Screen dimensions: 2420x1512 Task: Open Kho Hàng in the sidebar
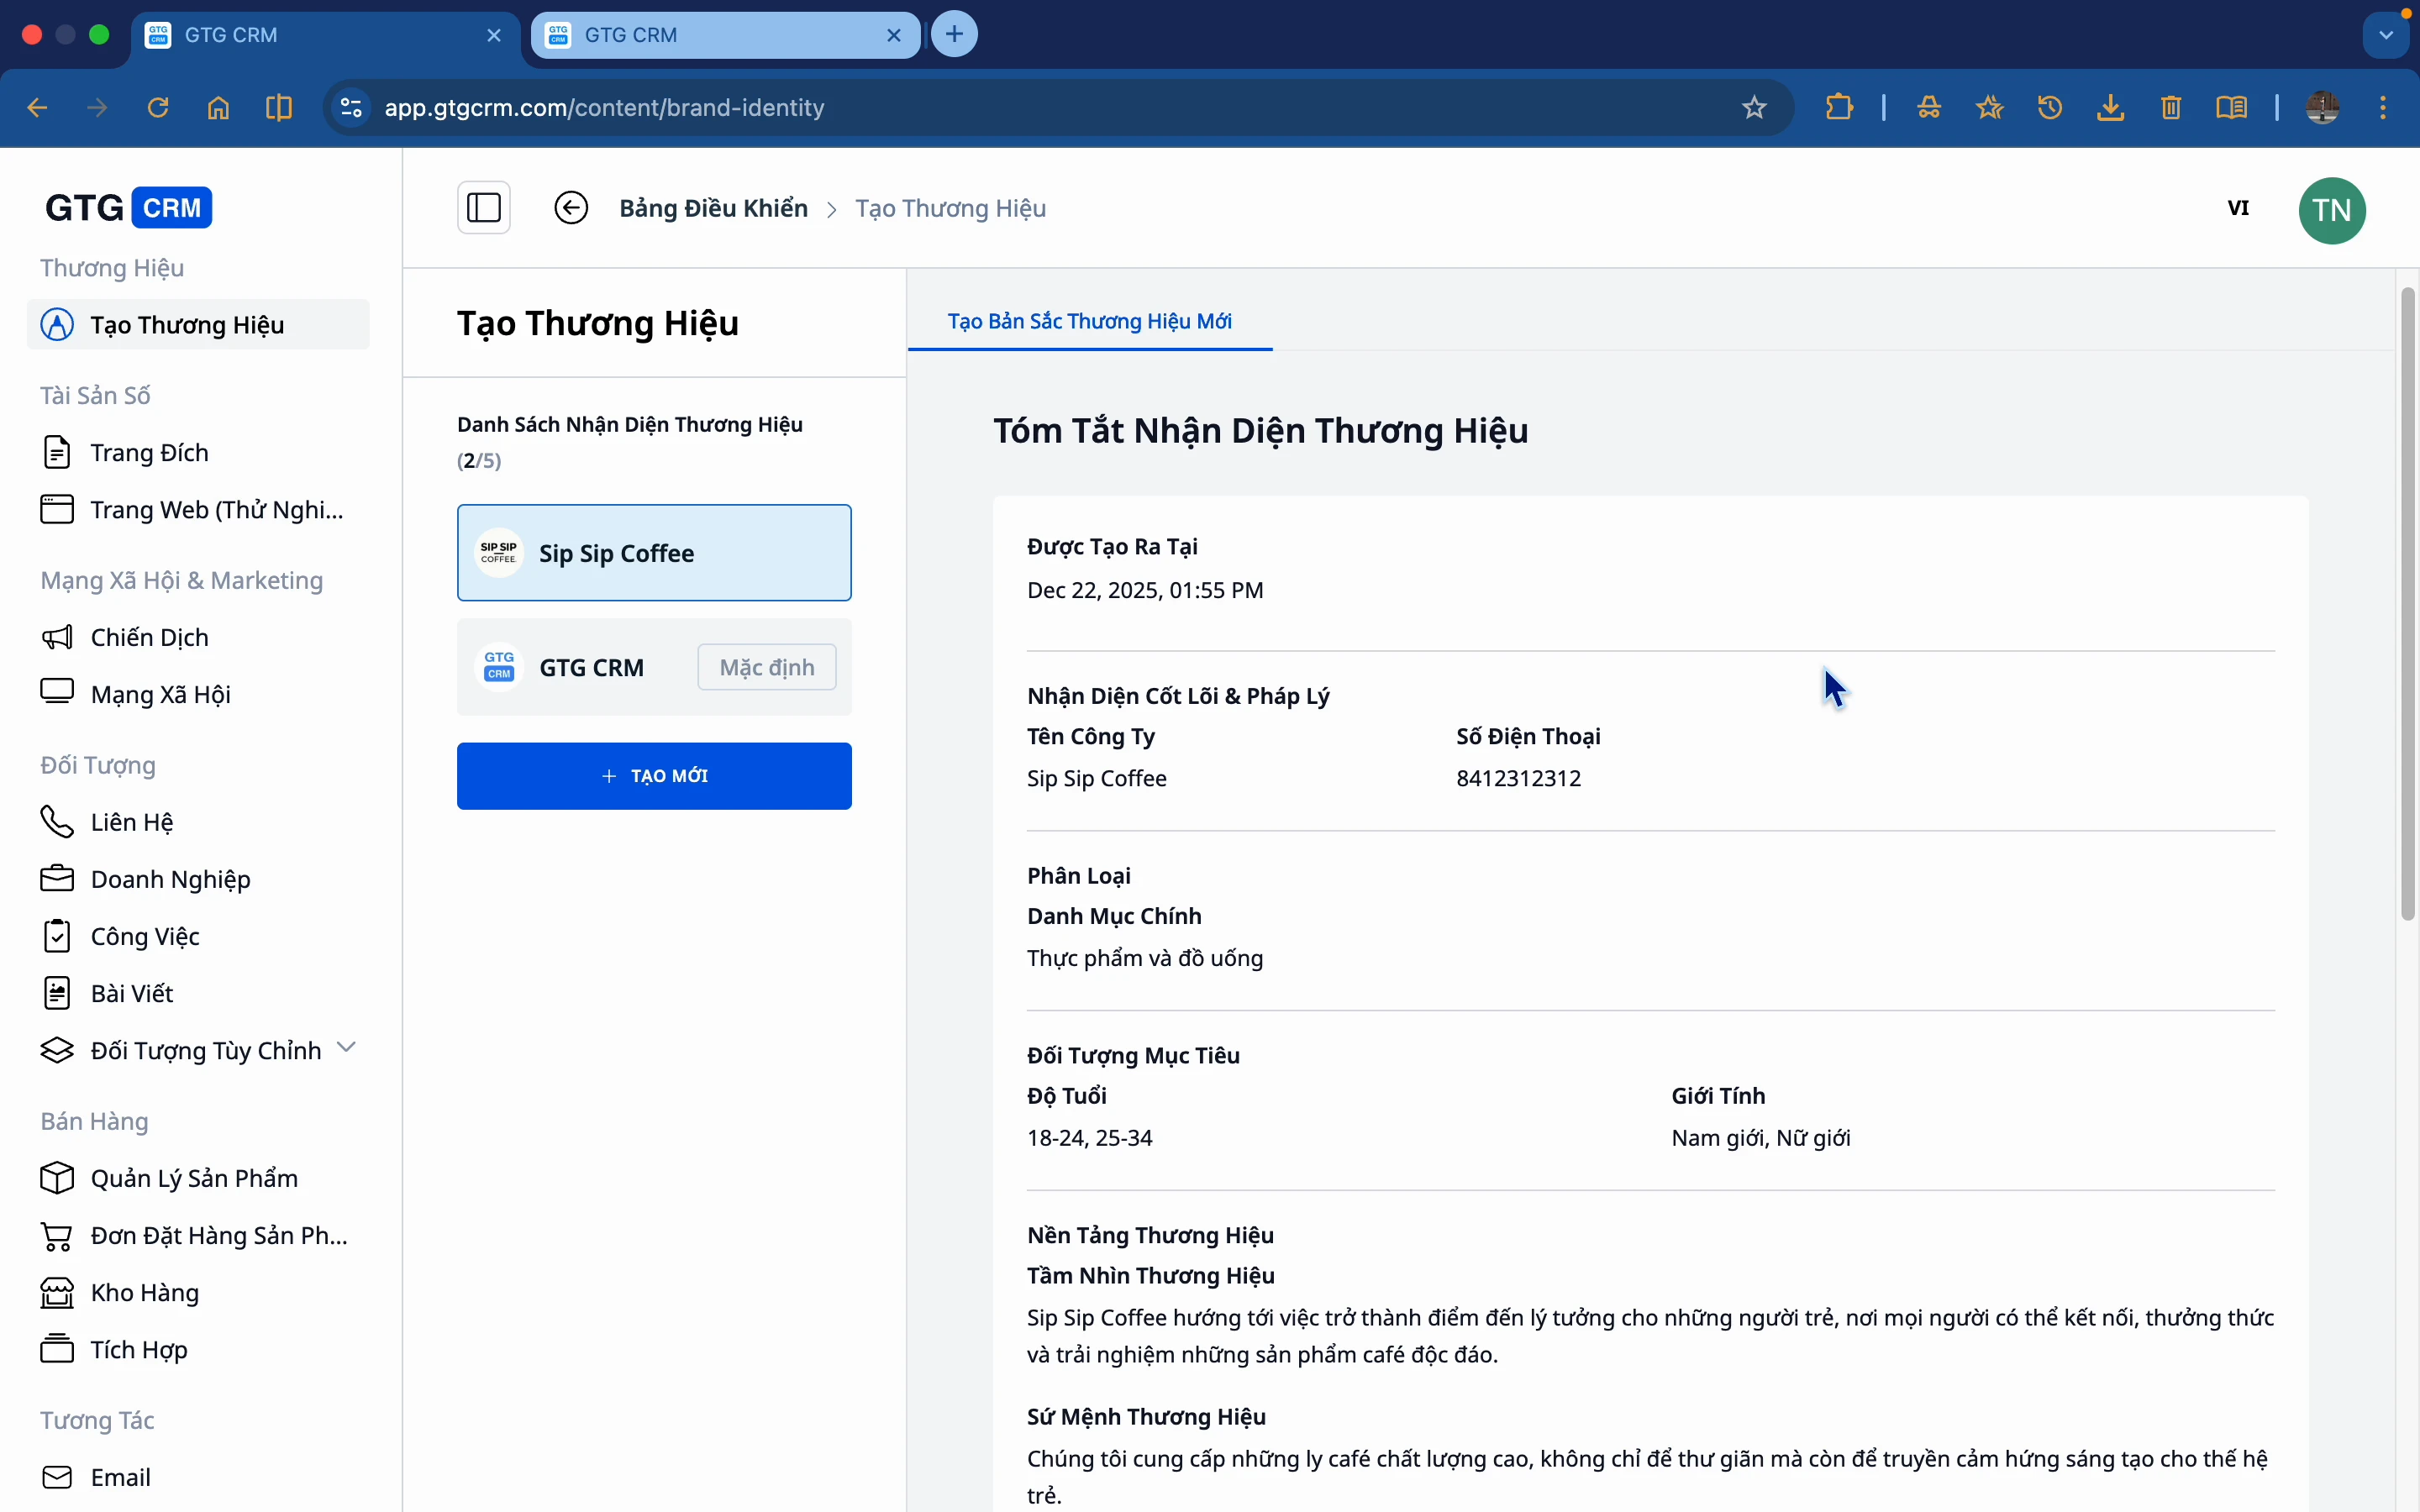(x=144, y=1292)
